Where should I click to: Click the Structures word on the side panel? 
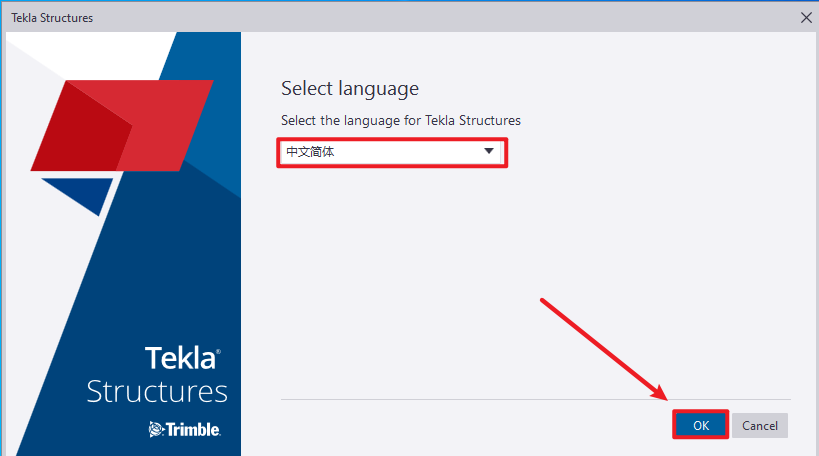coord(157,391)
